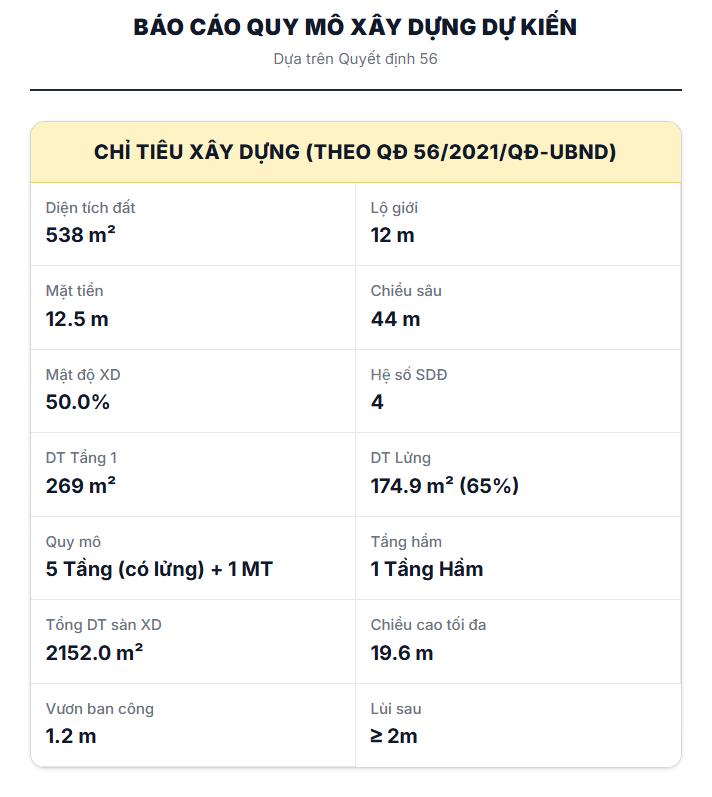Click the 'Chiều cao tối đa' label
Image resolution: width=712 pixels, height=797 pixels.
coord(428,625)
